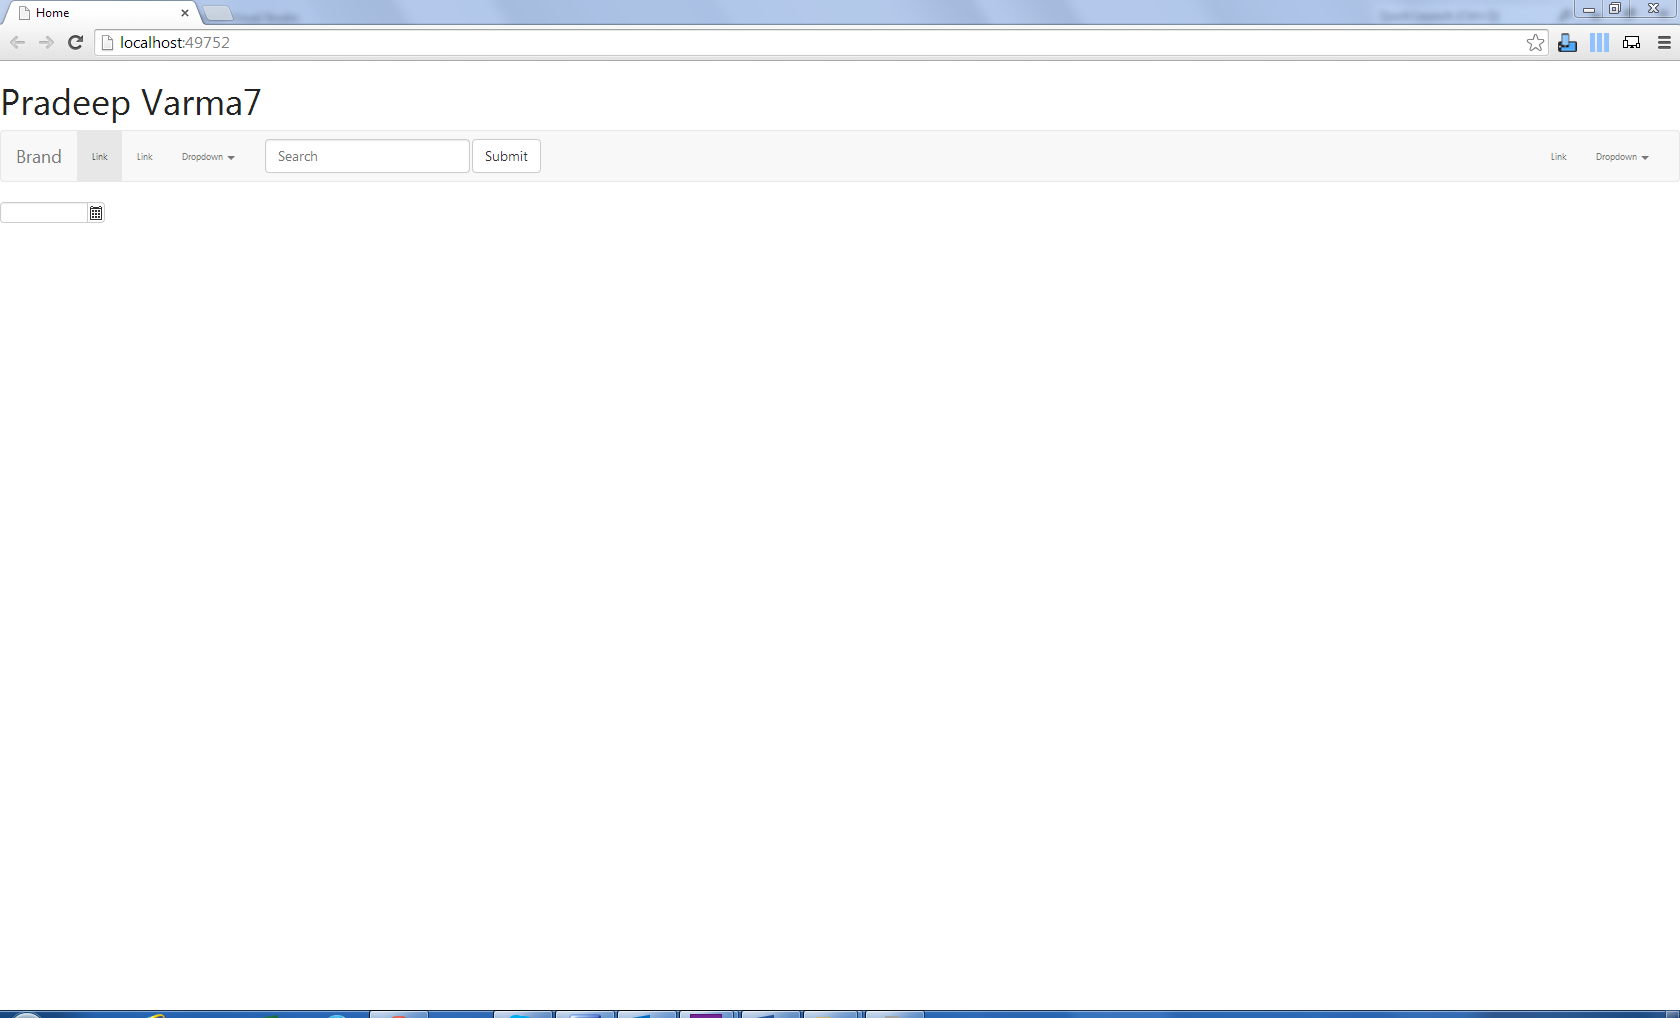Click the blue printer extension icon
This screenshot has height=1018, width=1680.
(1568, 42)
